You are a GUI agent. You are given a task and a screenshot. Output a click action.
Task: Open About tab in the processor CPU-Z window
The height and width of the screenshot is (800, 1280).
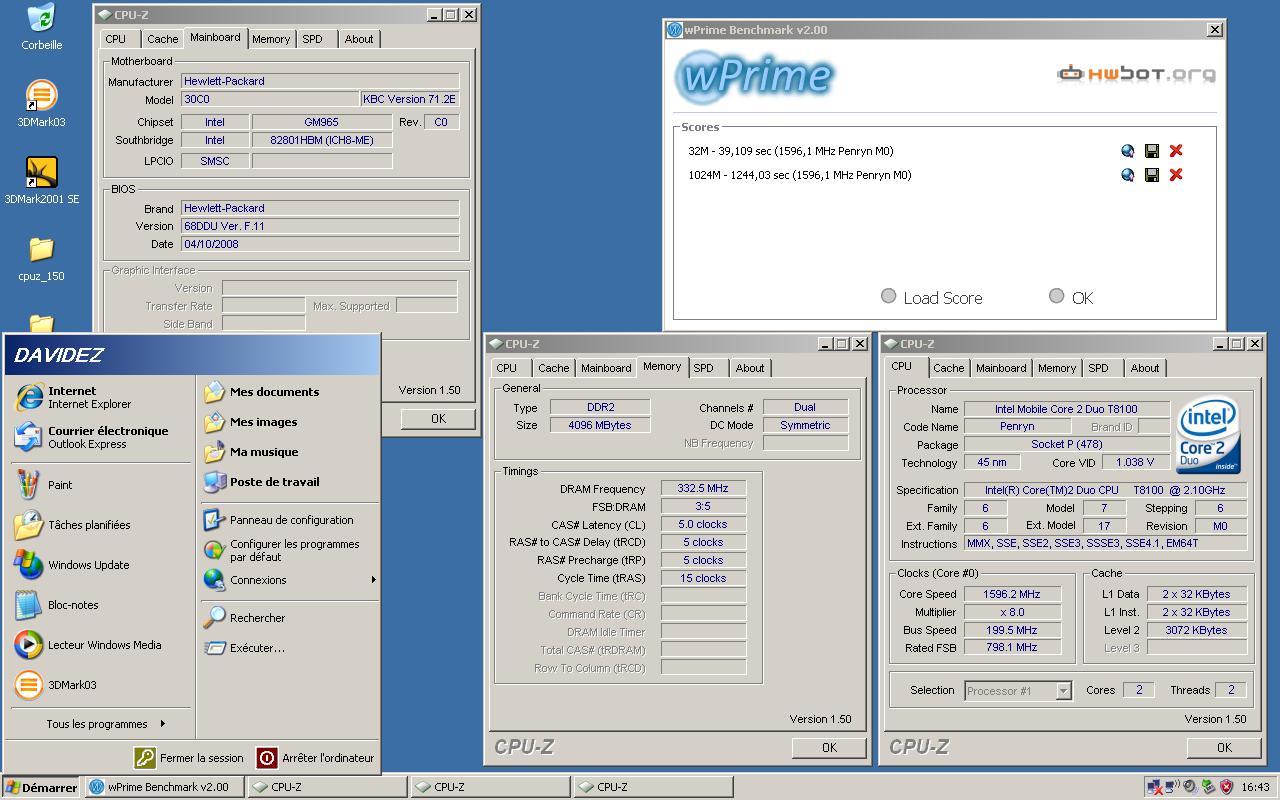click(x=1145, y=368)
